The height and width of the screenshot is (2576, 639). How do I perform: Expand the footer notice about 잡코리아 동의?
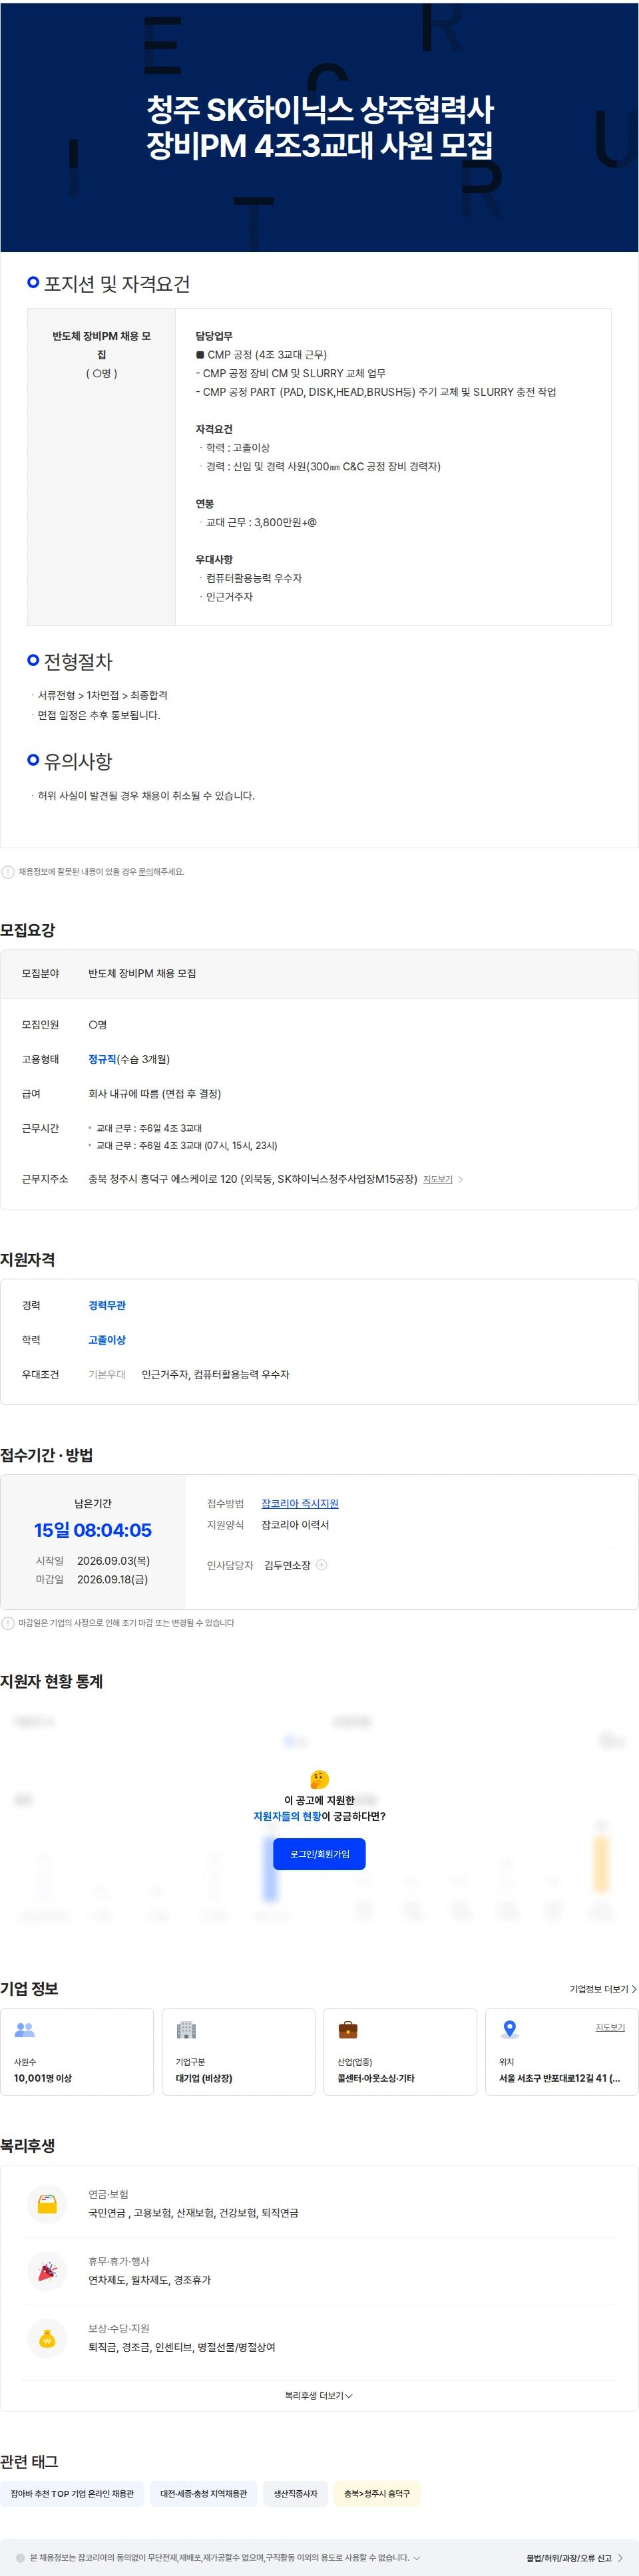tap(416, 2557)
